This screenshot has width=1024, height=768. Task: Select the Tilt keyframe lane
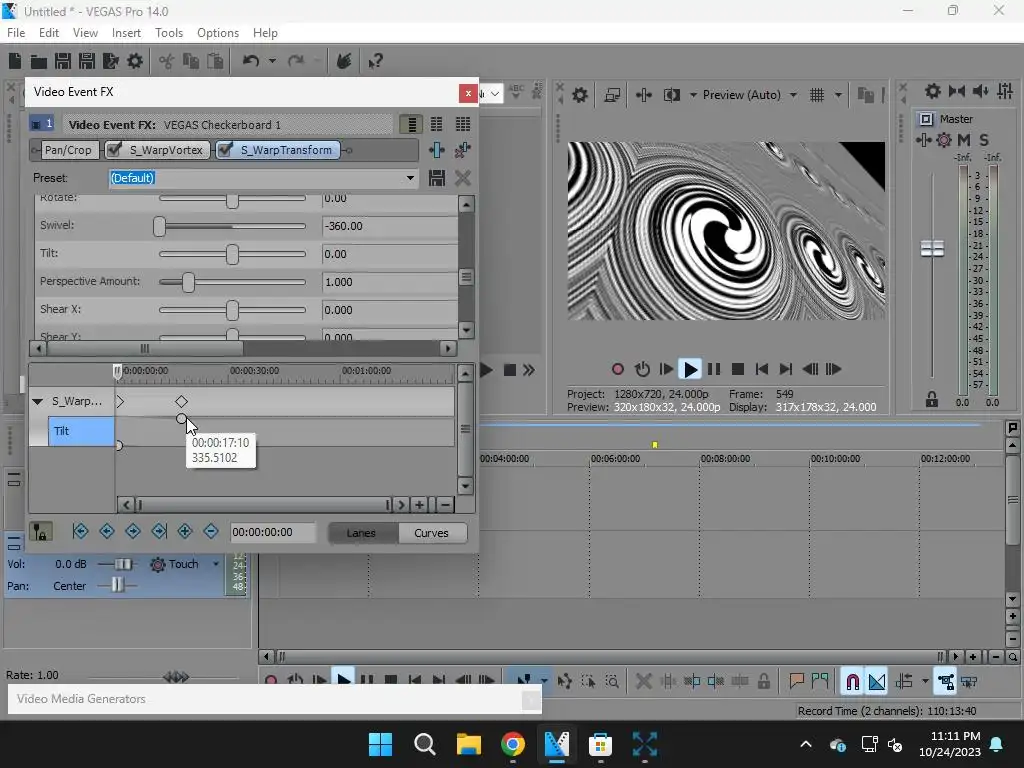[x=81, y=431]
